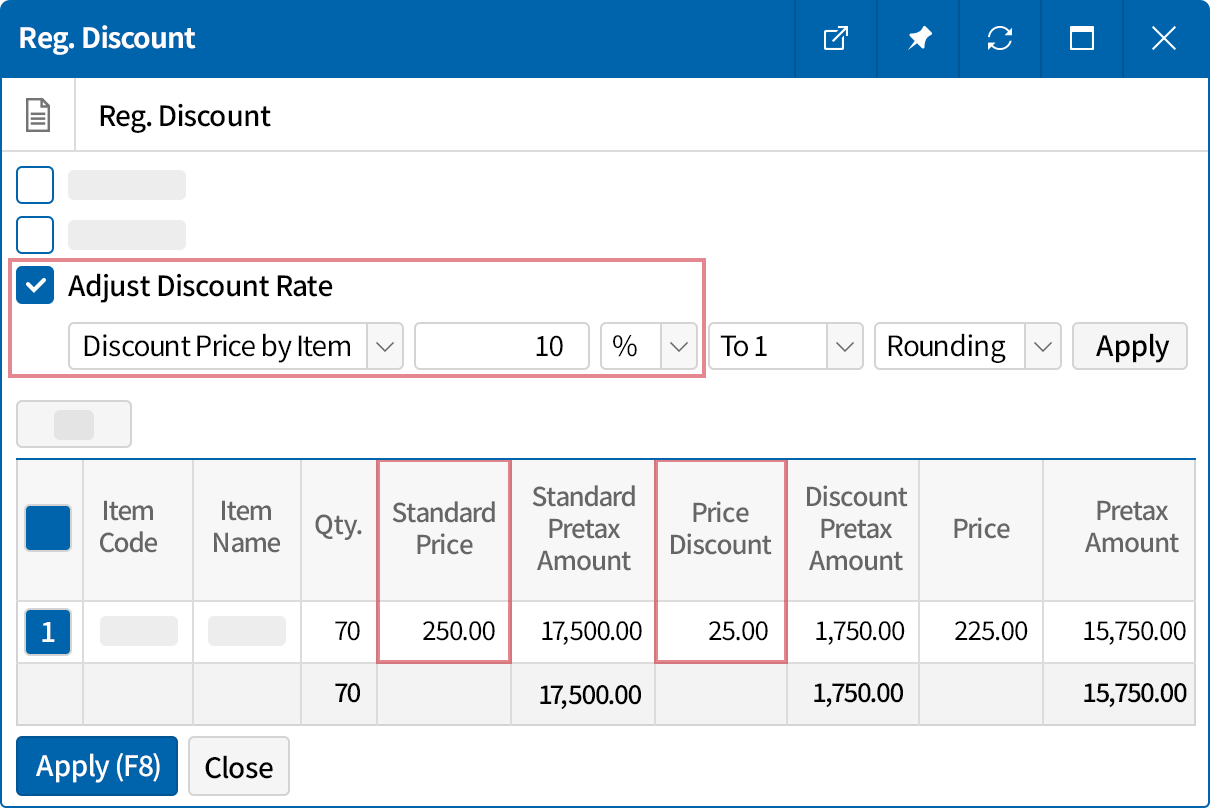Click the document icon beside Reg. Discount
1210x808 pixels.
[37, 115]
